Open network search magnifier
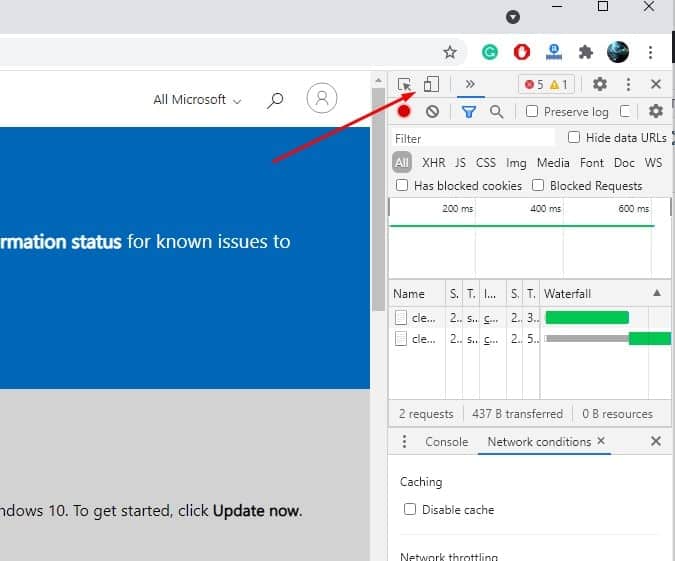 tap(496, 112)
